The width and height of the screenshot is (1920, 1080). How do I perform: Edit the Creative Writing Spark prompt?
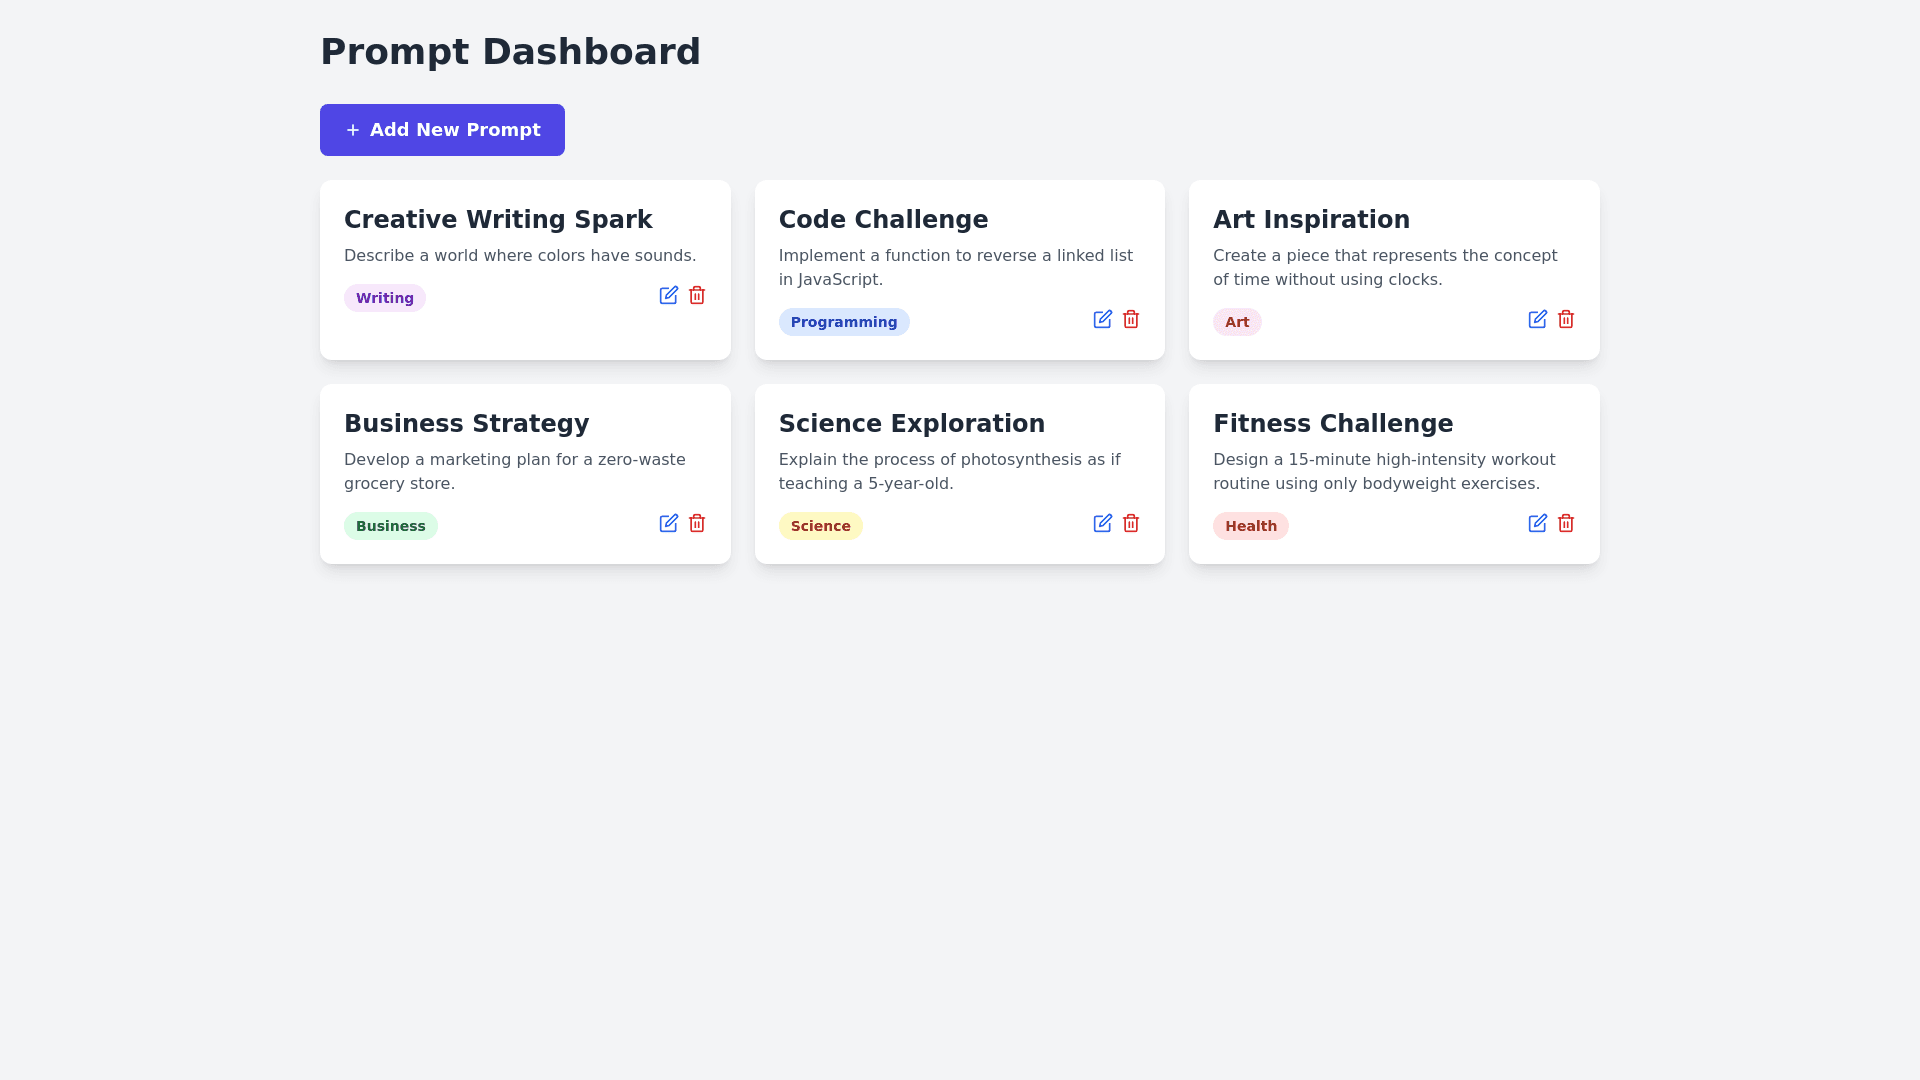(x=668, y=295)
